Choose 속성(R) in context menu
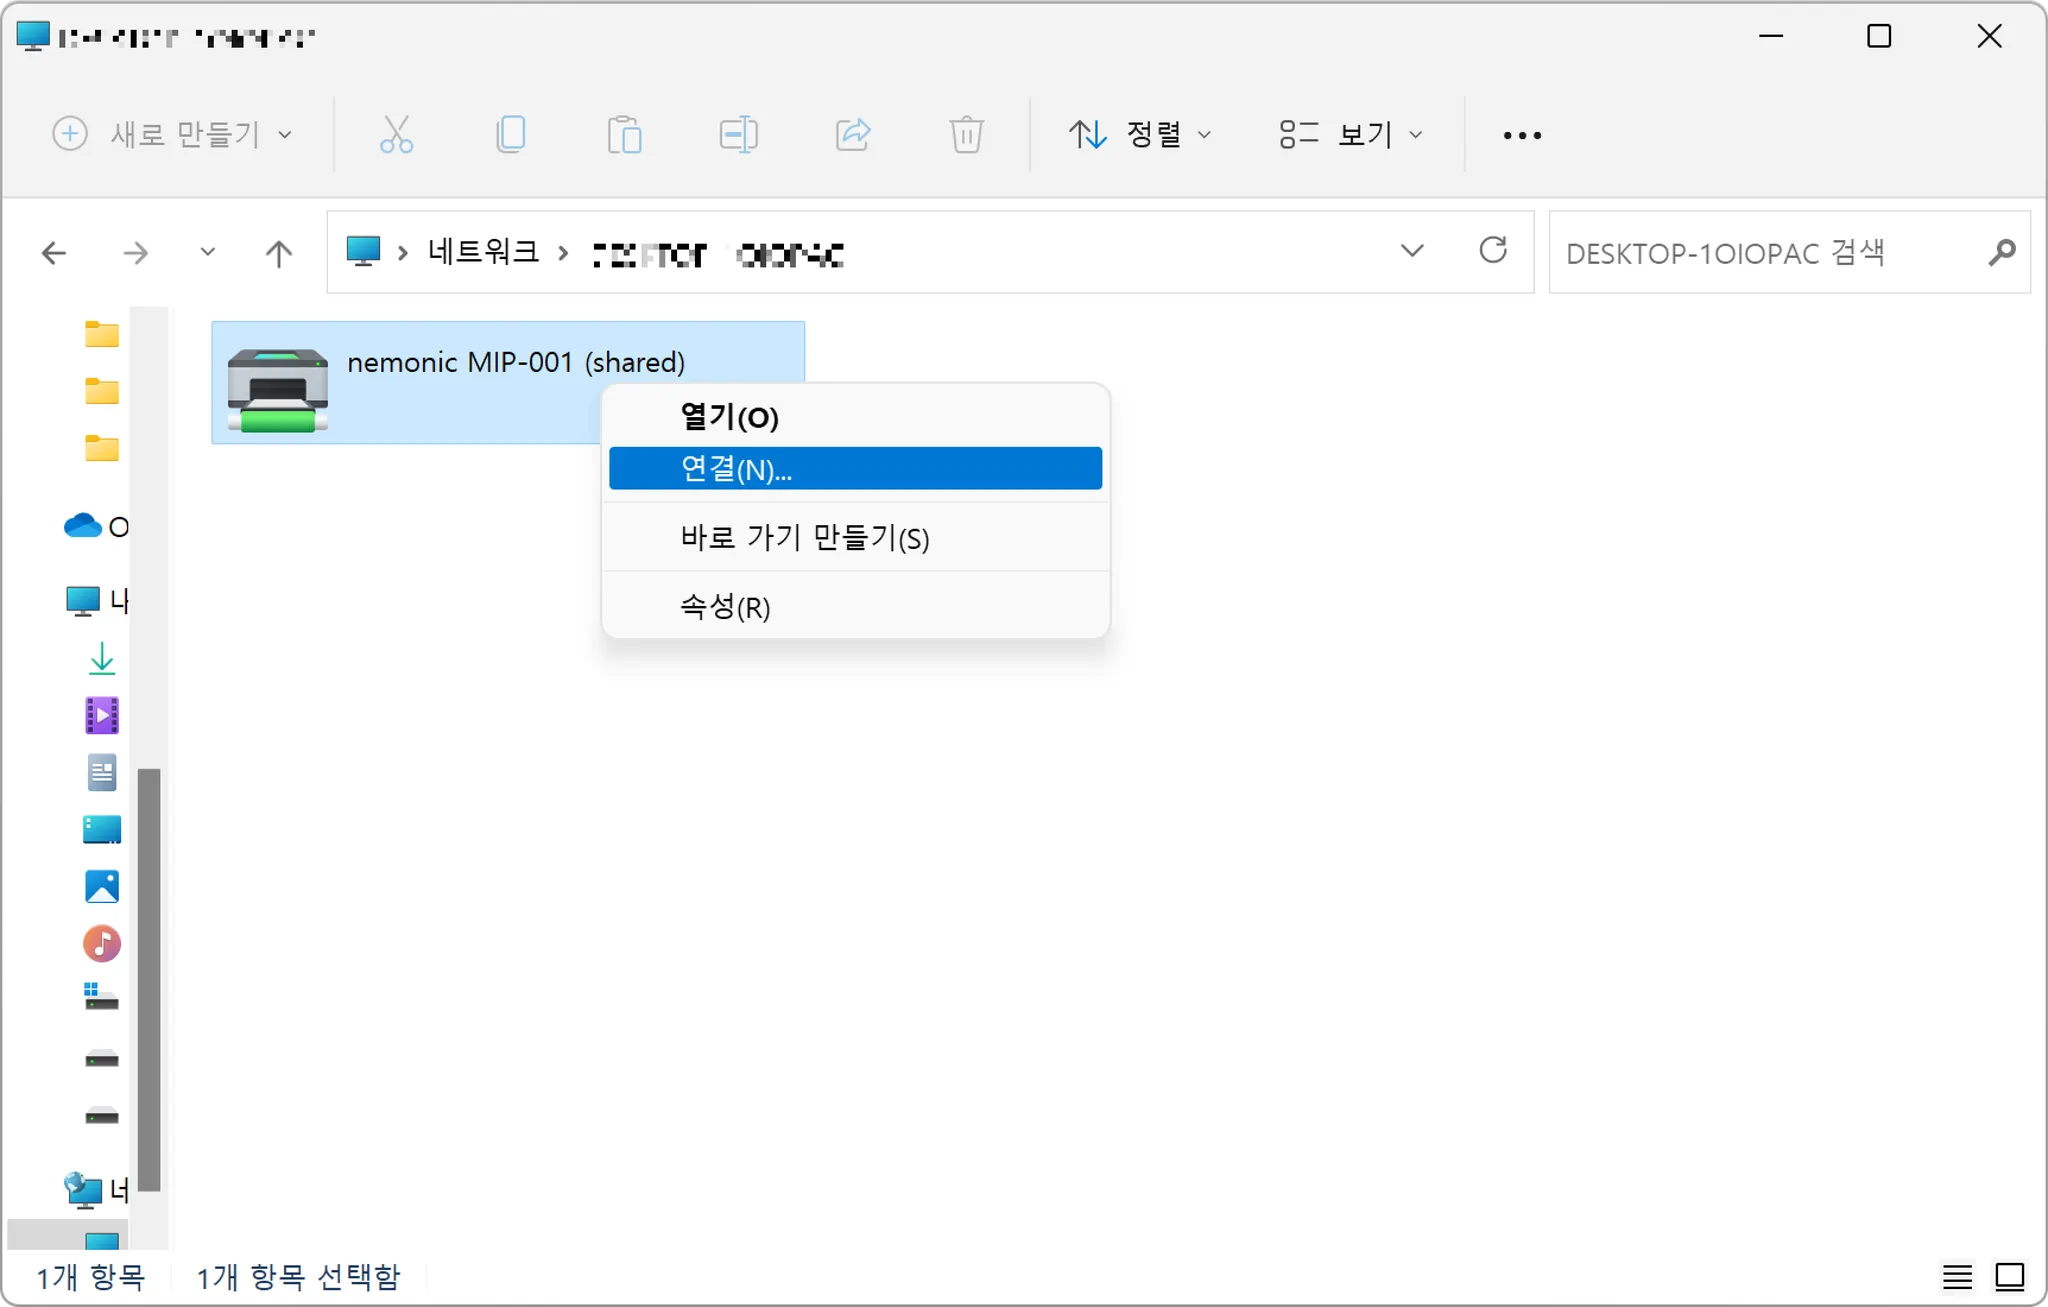Image resolution: width=2048 pixels, height=1307 pixels. (725, 606)
